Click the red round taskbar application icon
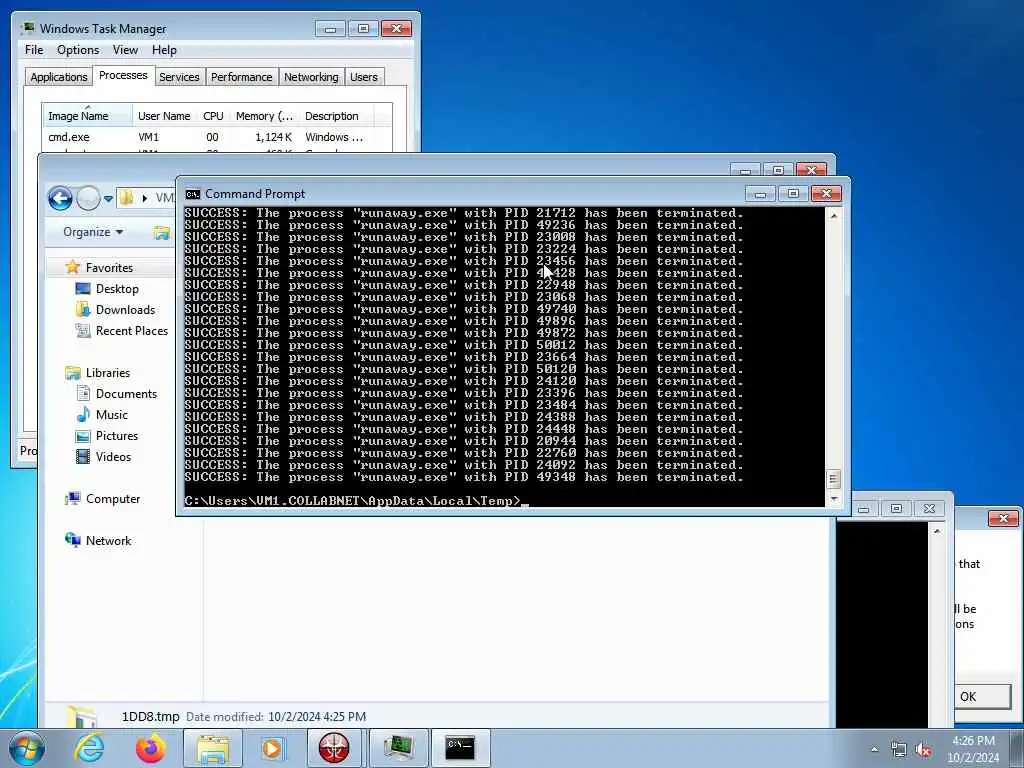This screenshot has width=1024, height=768. (334, 748)
